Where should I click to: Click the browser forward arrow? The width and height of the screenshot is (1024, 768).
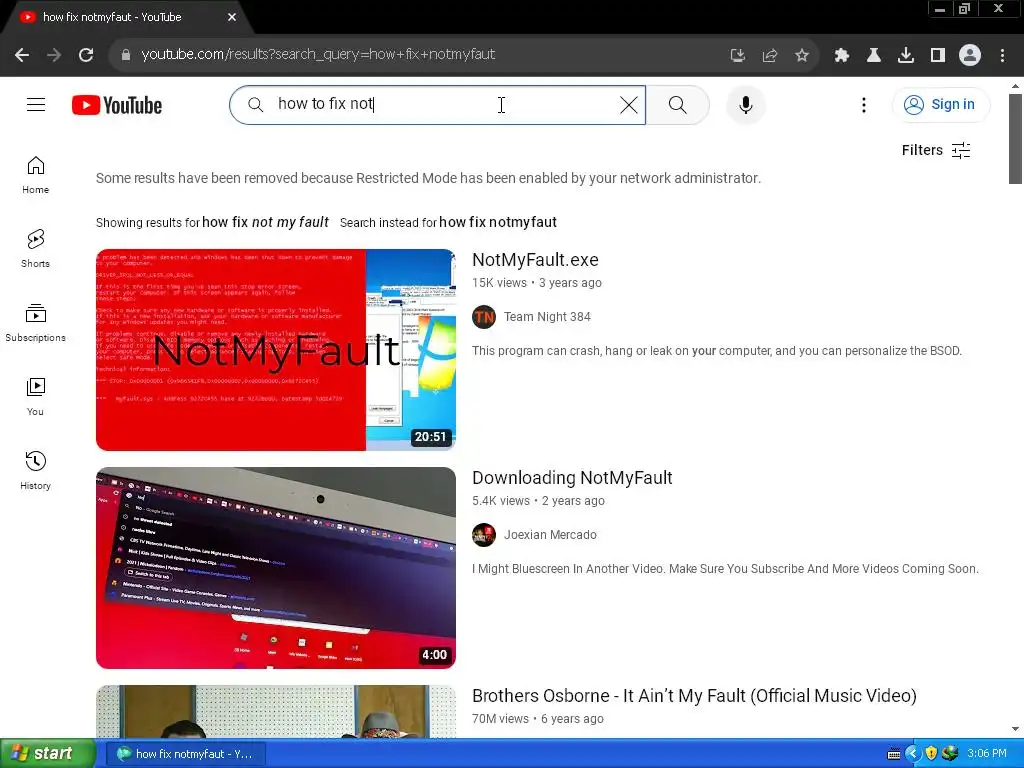pyautogui.click(x=54, y=55)
